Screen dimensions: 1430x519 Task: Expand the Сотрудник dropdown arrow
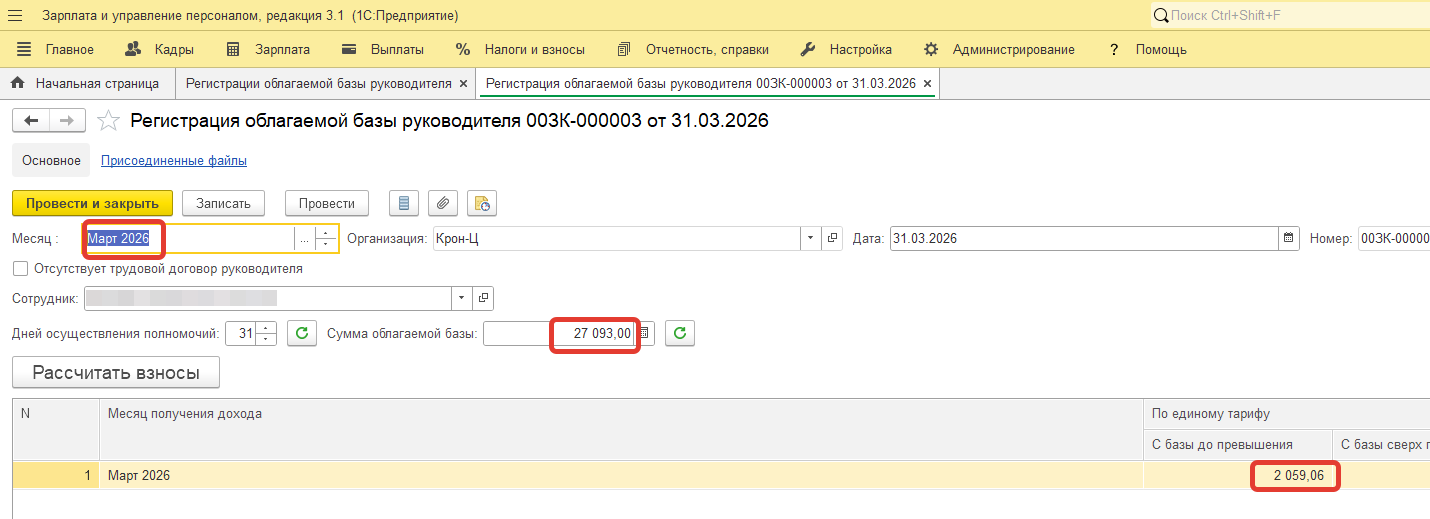[x=461, y=298]
